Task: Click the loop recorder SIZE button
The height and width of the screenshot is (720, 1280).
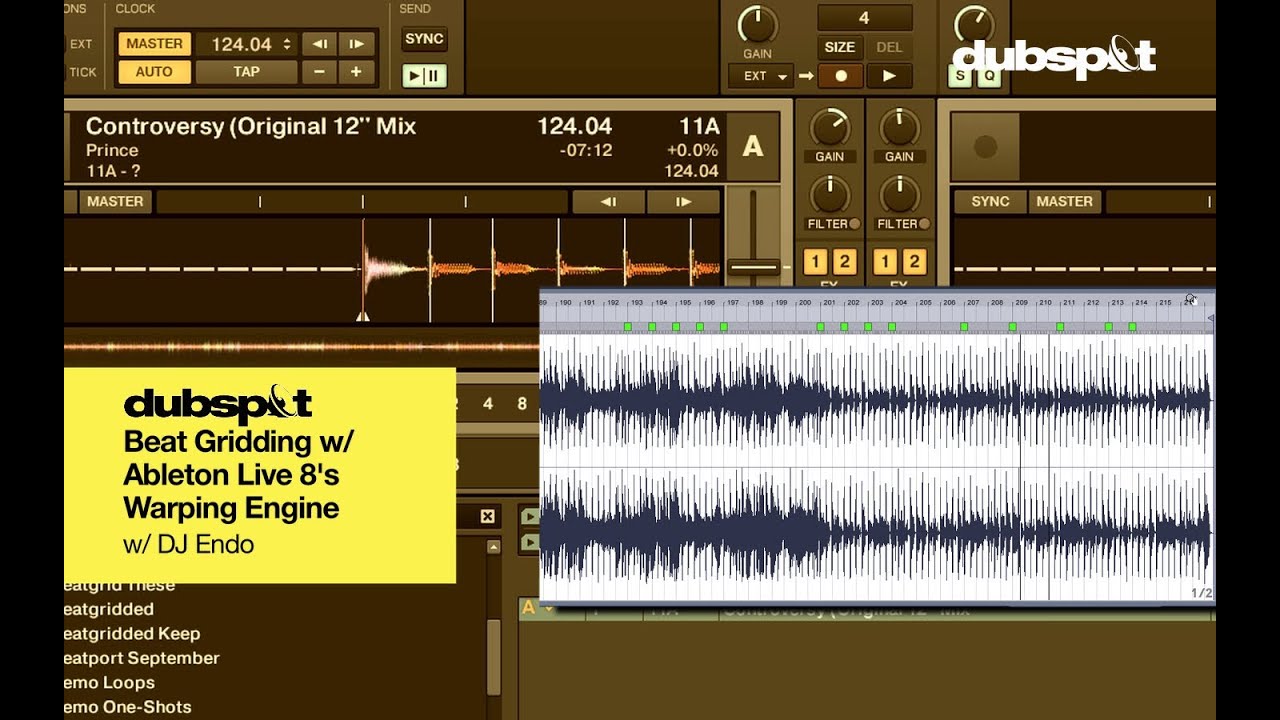Action: (839, 47)
